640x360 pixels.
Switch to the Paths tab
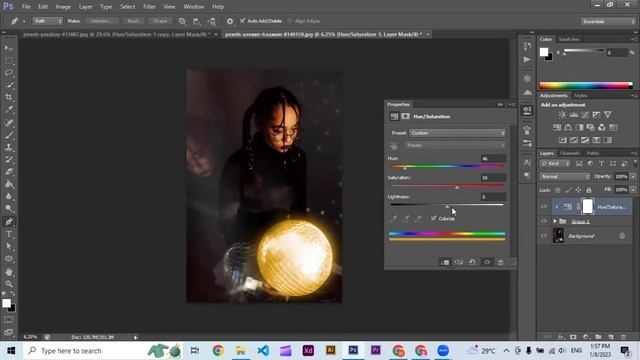point(593,153)
